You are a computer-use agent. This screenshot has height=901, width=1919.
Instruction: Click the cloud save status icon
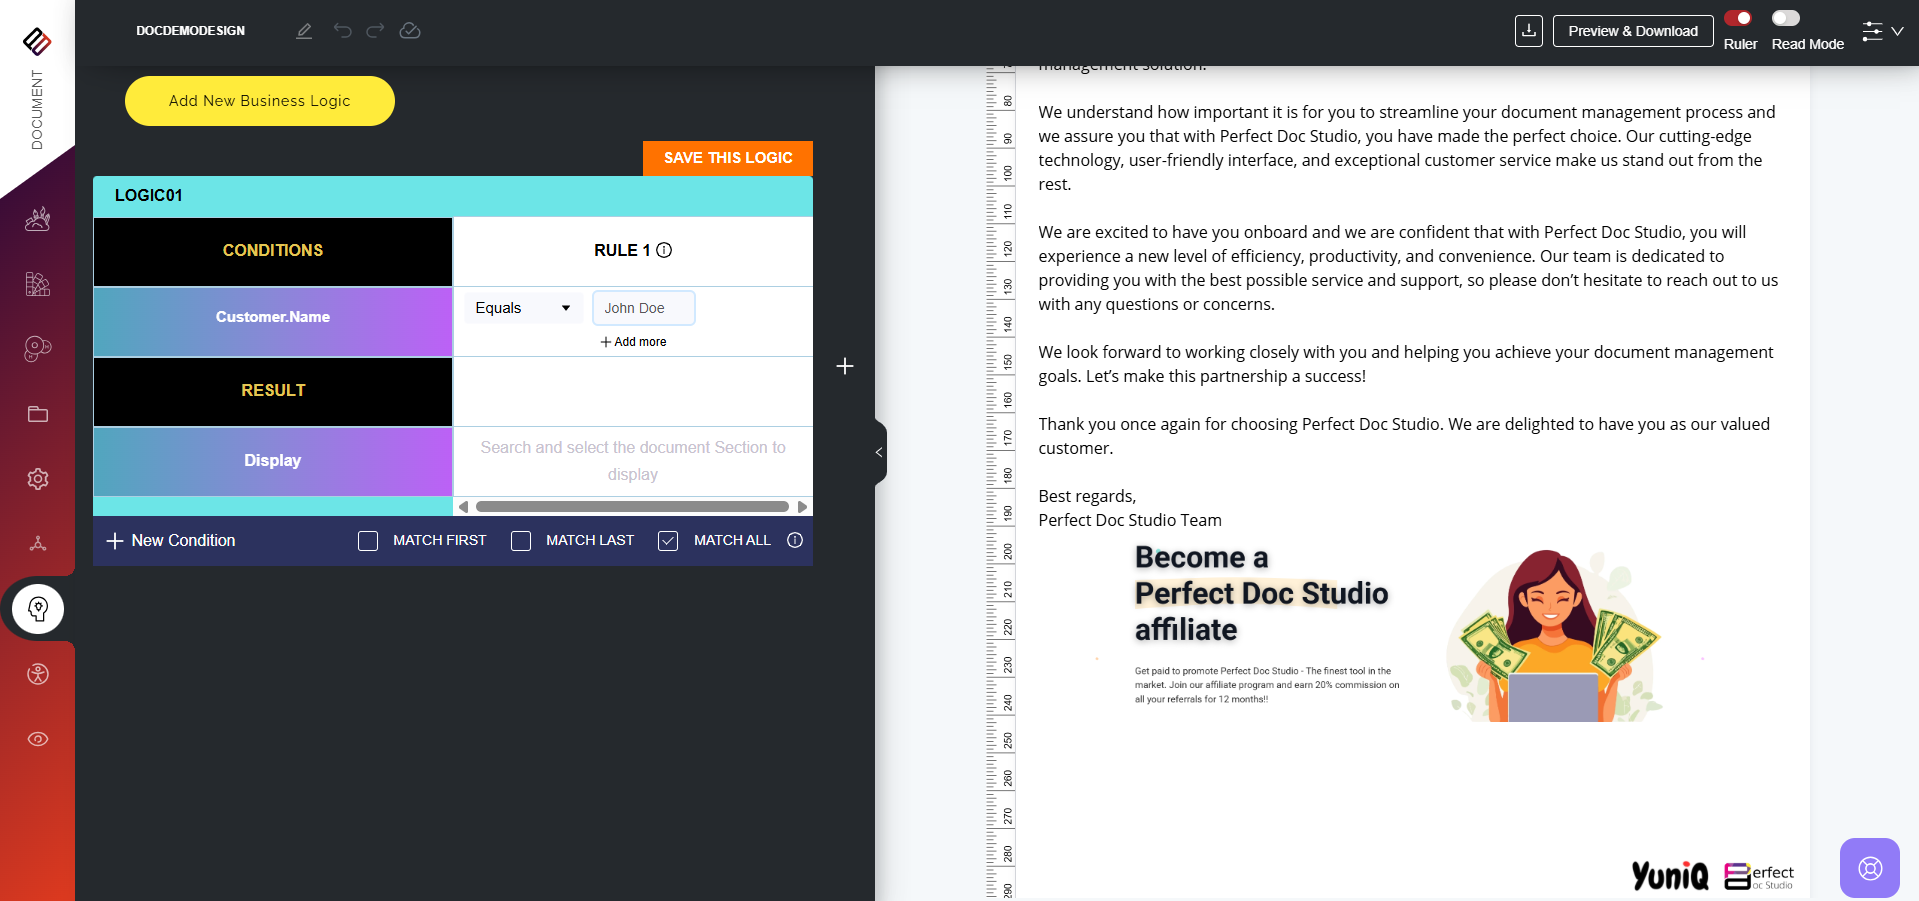410,31
